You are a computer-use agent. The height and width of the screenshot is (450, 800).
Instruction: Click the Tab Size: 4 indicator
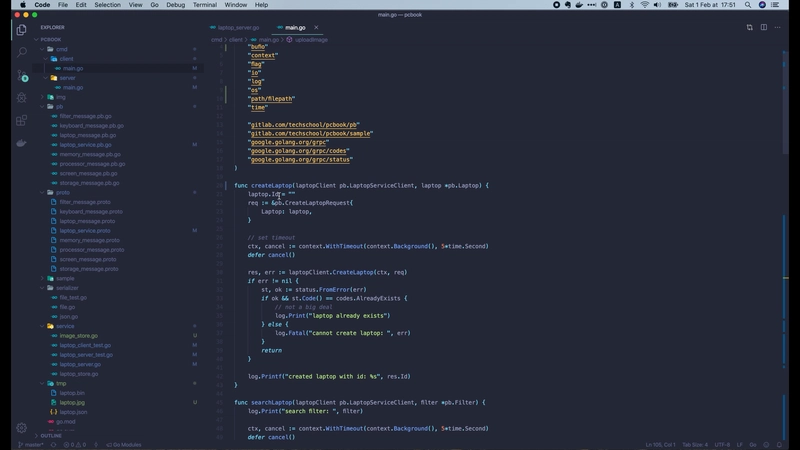tap(695, 445)
